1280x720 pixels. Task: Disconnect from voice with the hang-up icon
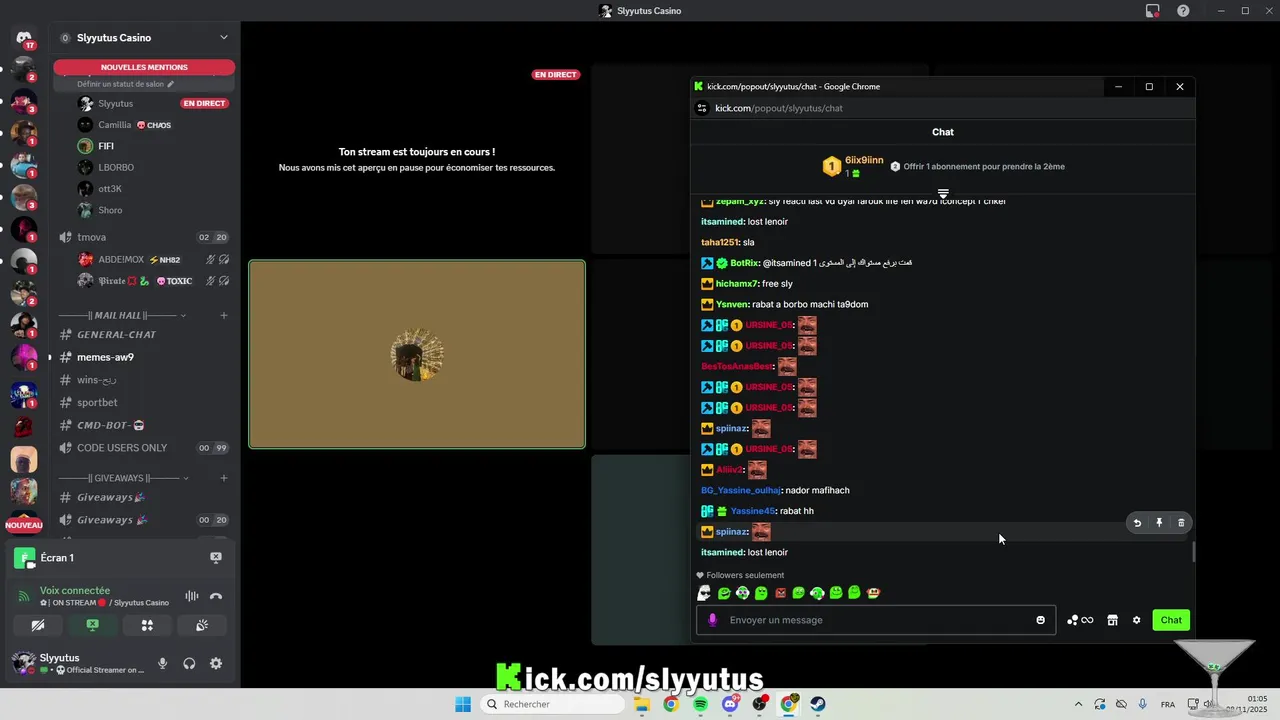[216, 597]
